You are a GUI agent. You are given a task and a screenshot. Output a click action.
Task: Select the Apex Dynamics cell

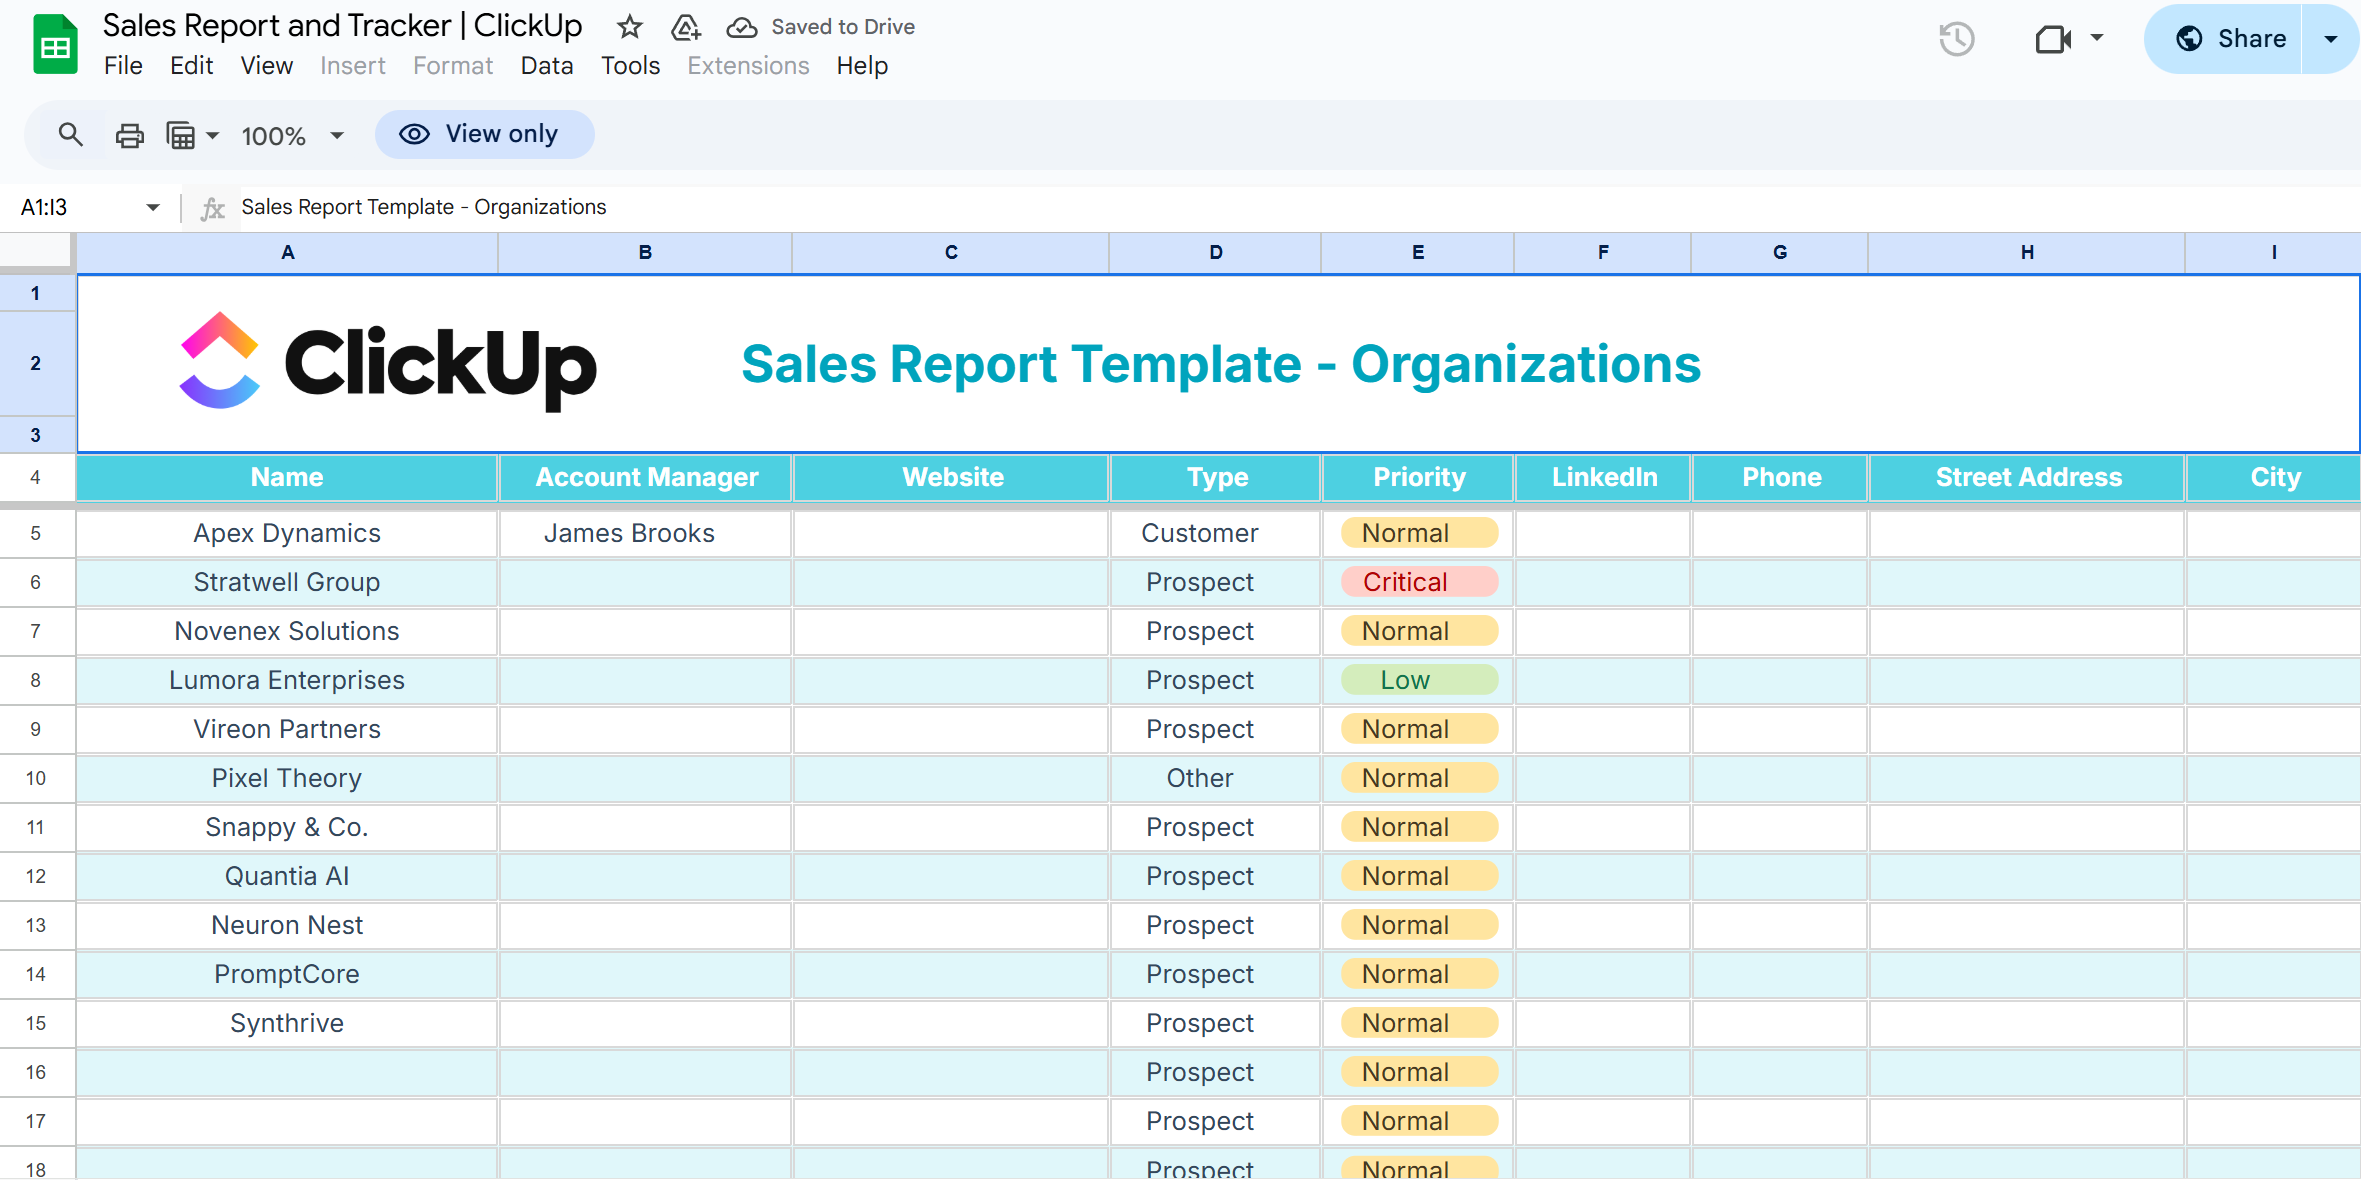tap(287, 533)
